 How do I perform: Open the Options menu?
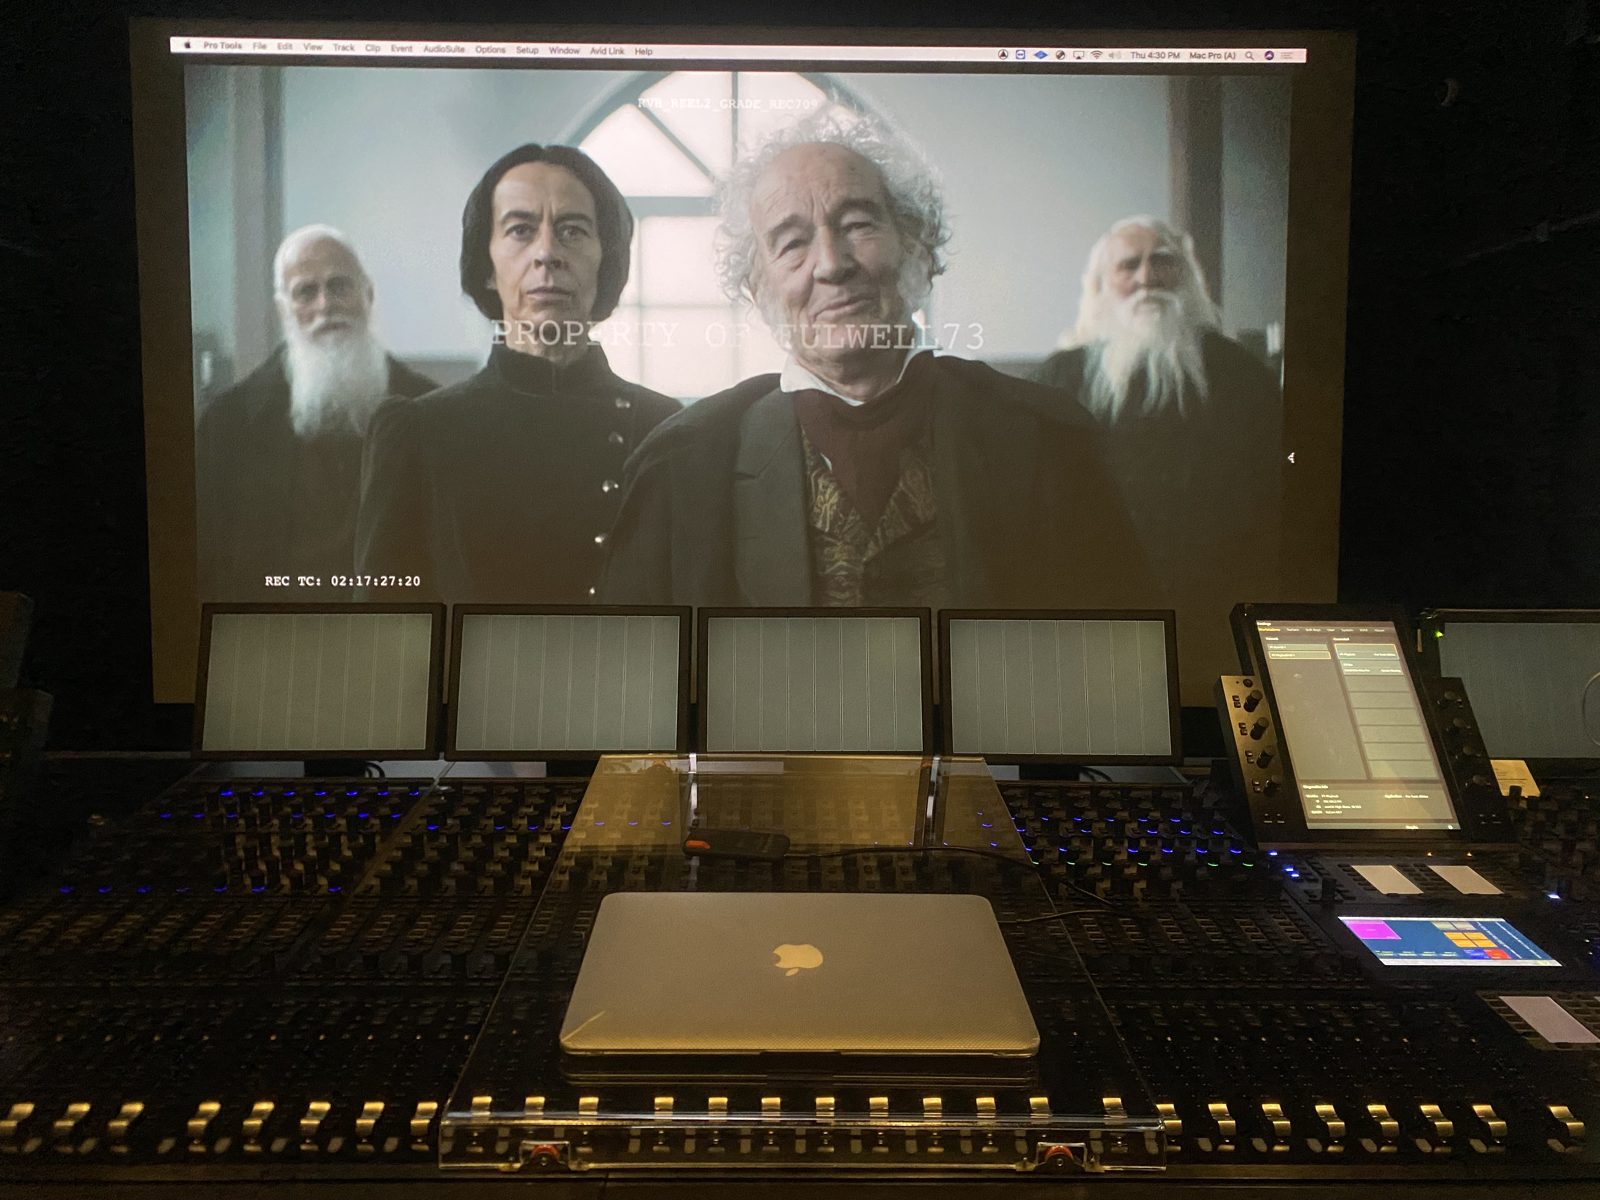(490, 49)
